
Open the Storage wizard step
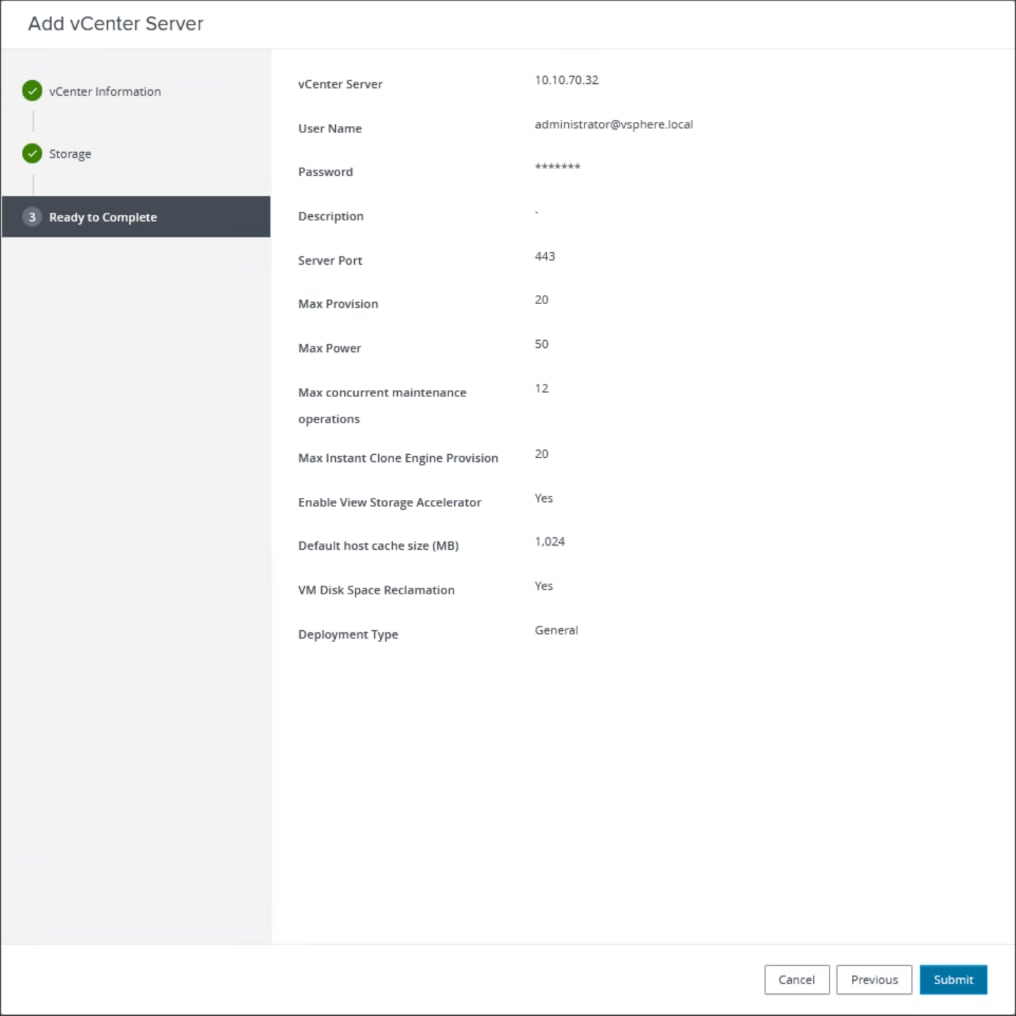[70, 154]
